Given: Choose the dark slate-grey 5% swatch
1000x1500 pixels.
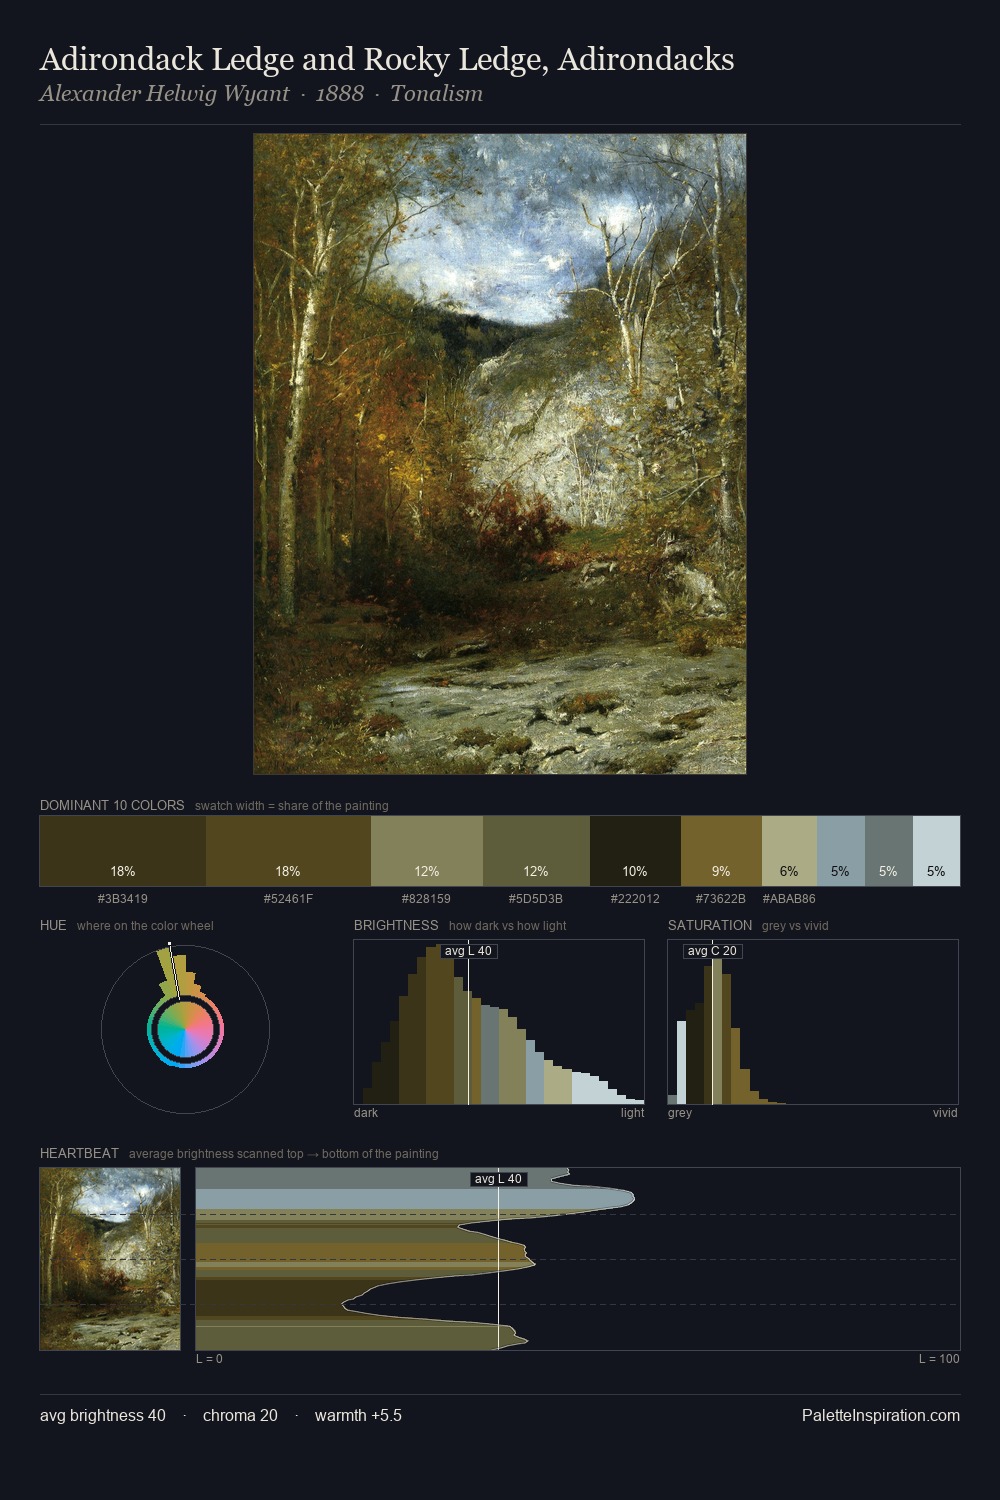Looking at the screenshot, I should tap(889, 851).
